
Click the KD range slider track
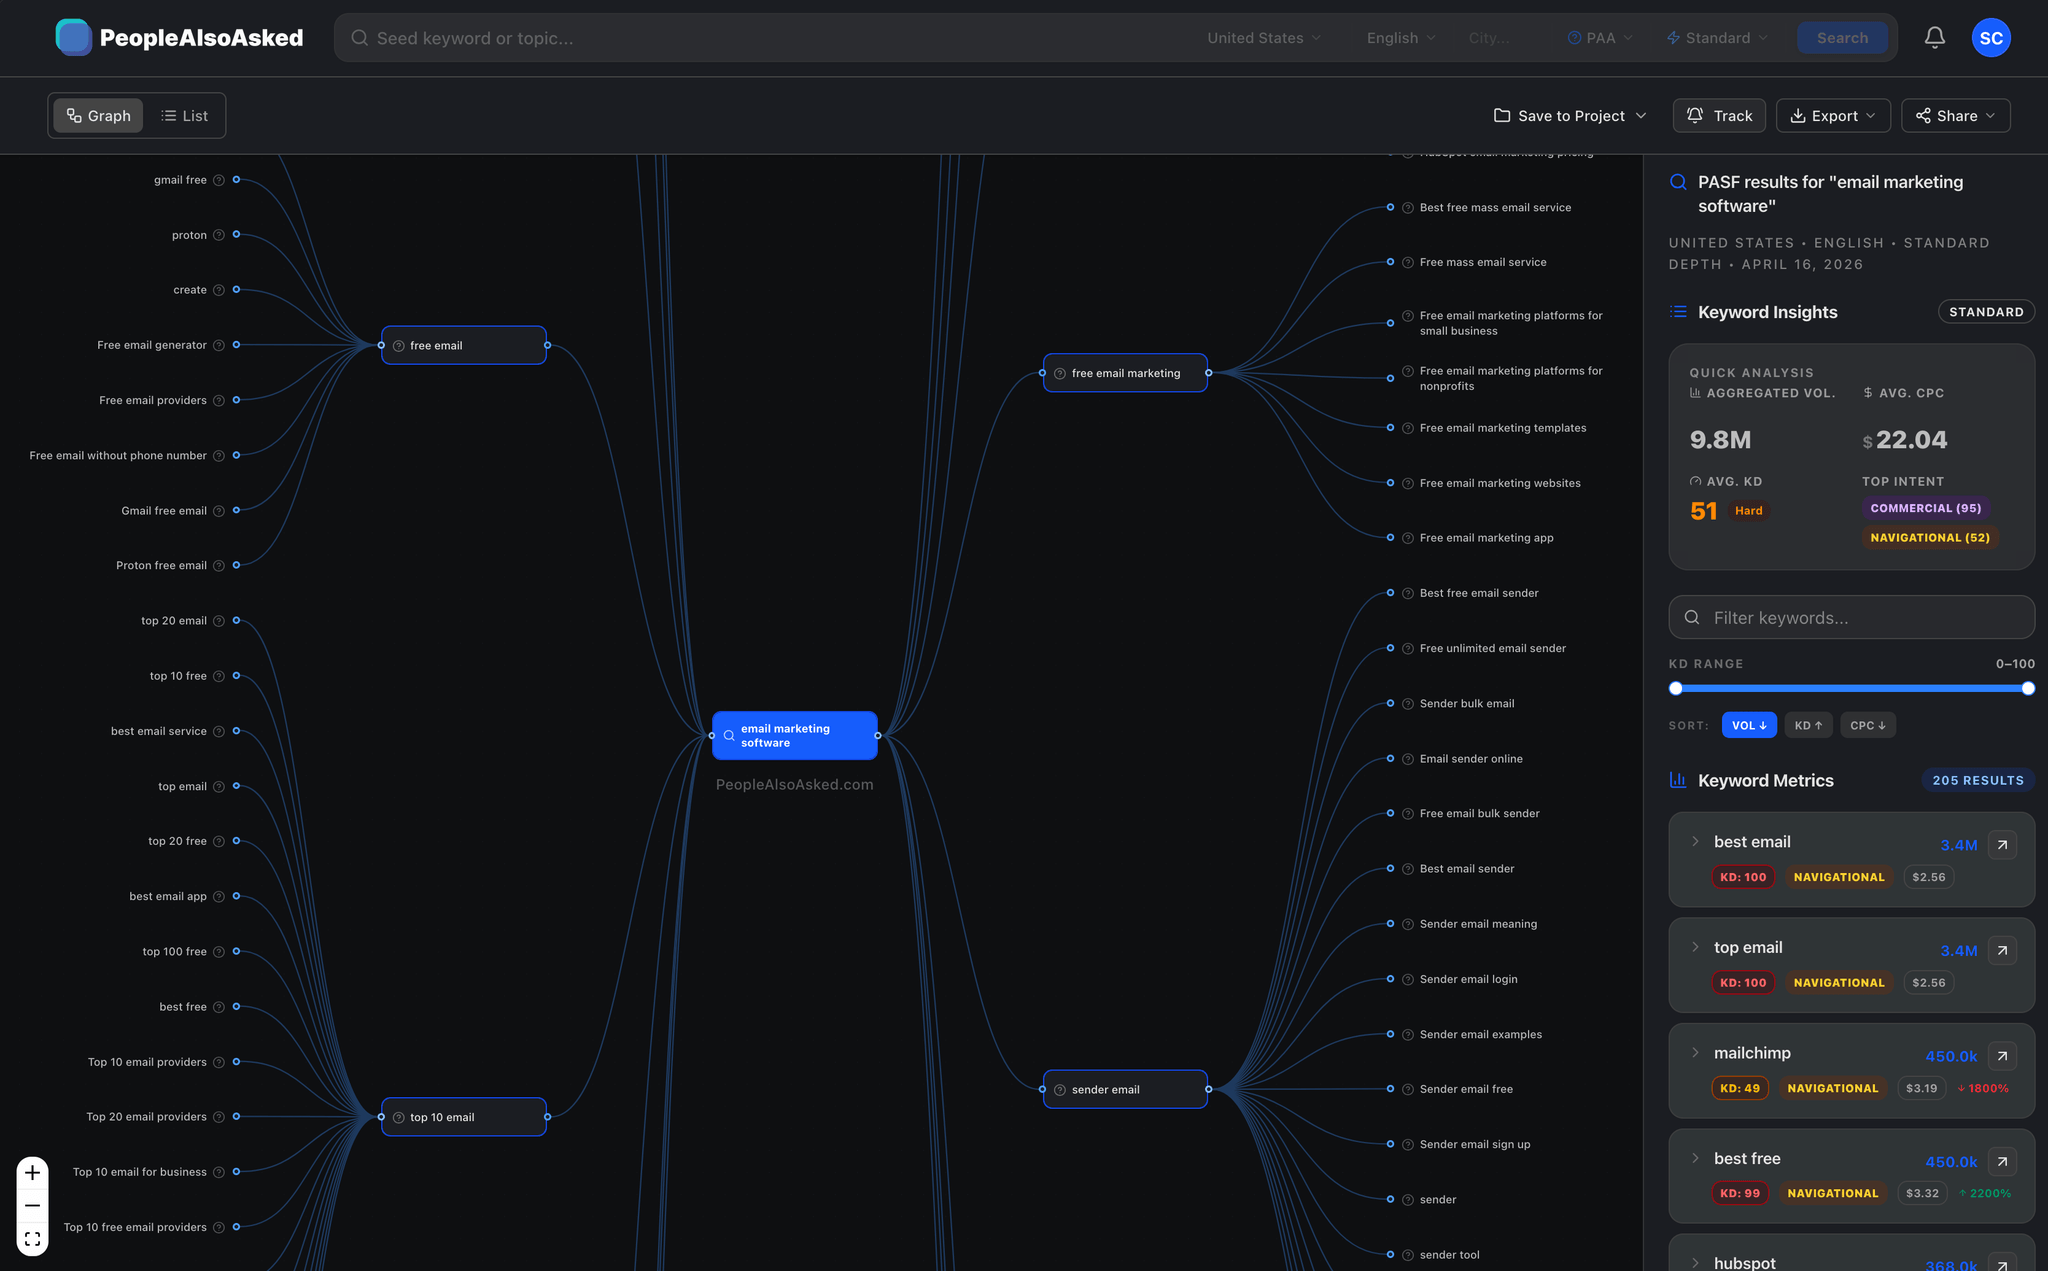1852,688
